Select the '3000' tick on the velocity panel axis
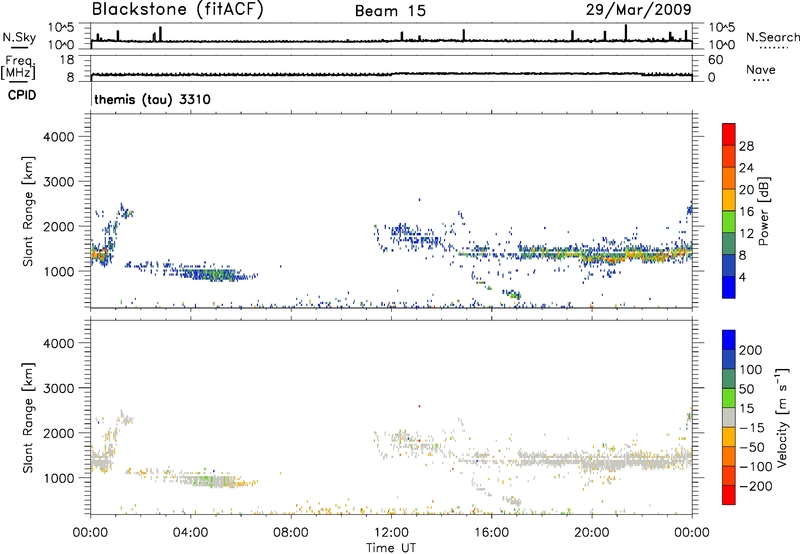Screen dimensions: 800x554 (59, 388)
